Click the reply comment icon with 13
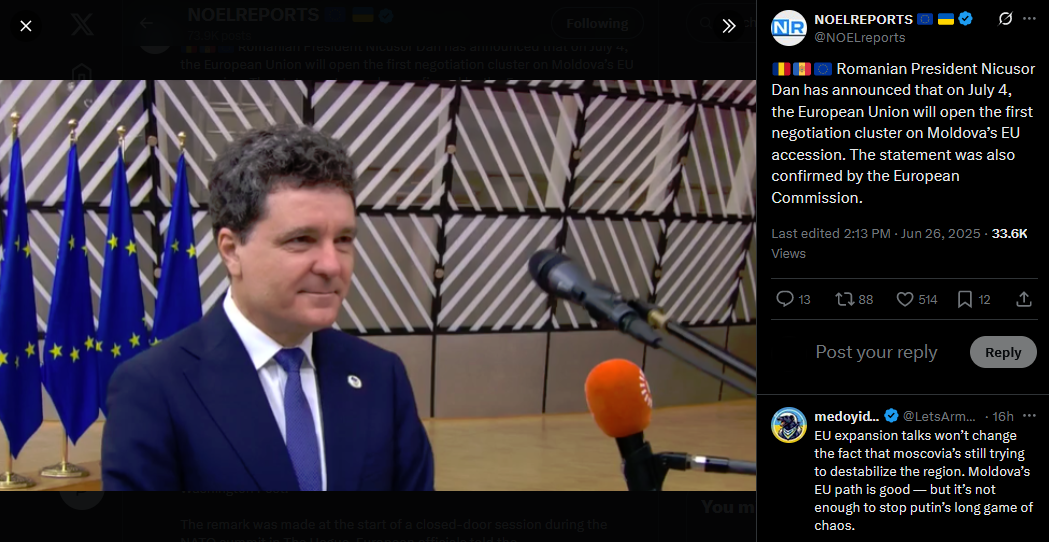This screenshot has width=1049, height=542. [793, 299]
